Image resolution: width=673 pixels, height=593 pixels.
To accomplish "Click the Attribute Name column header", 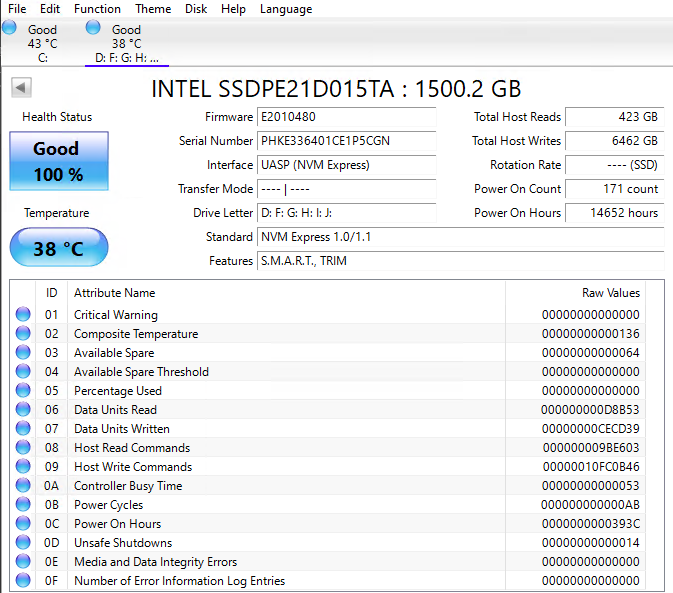I will point(286,293).
